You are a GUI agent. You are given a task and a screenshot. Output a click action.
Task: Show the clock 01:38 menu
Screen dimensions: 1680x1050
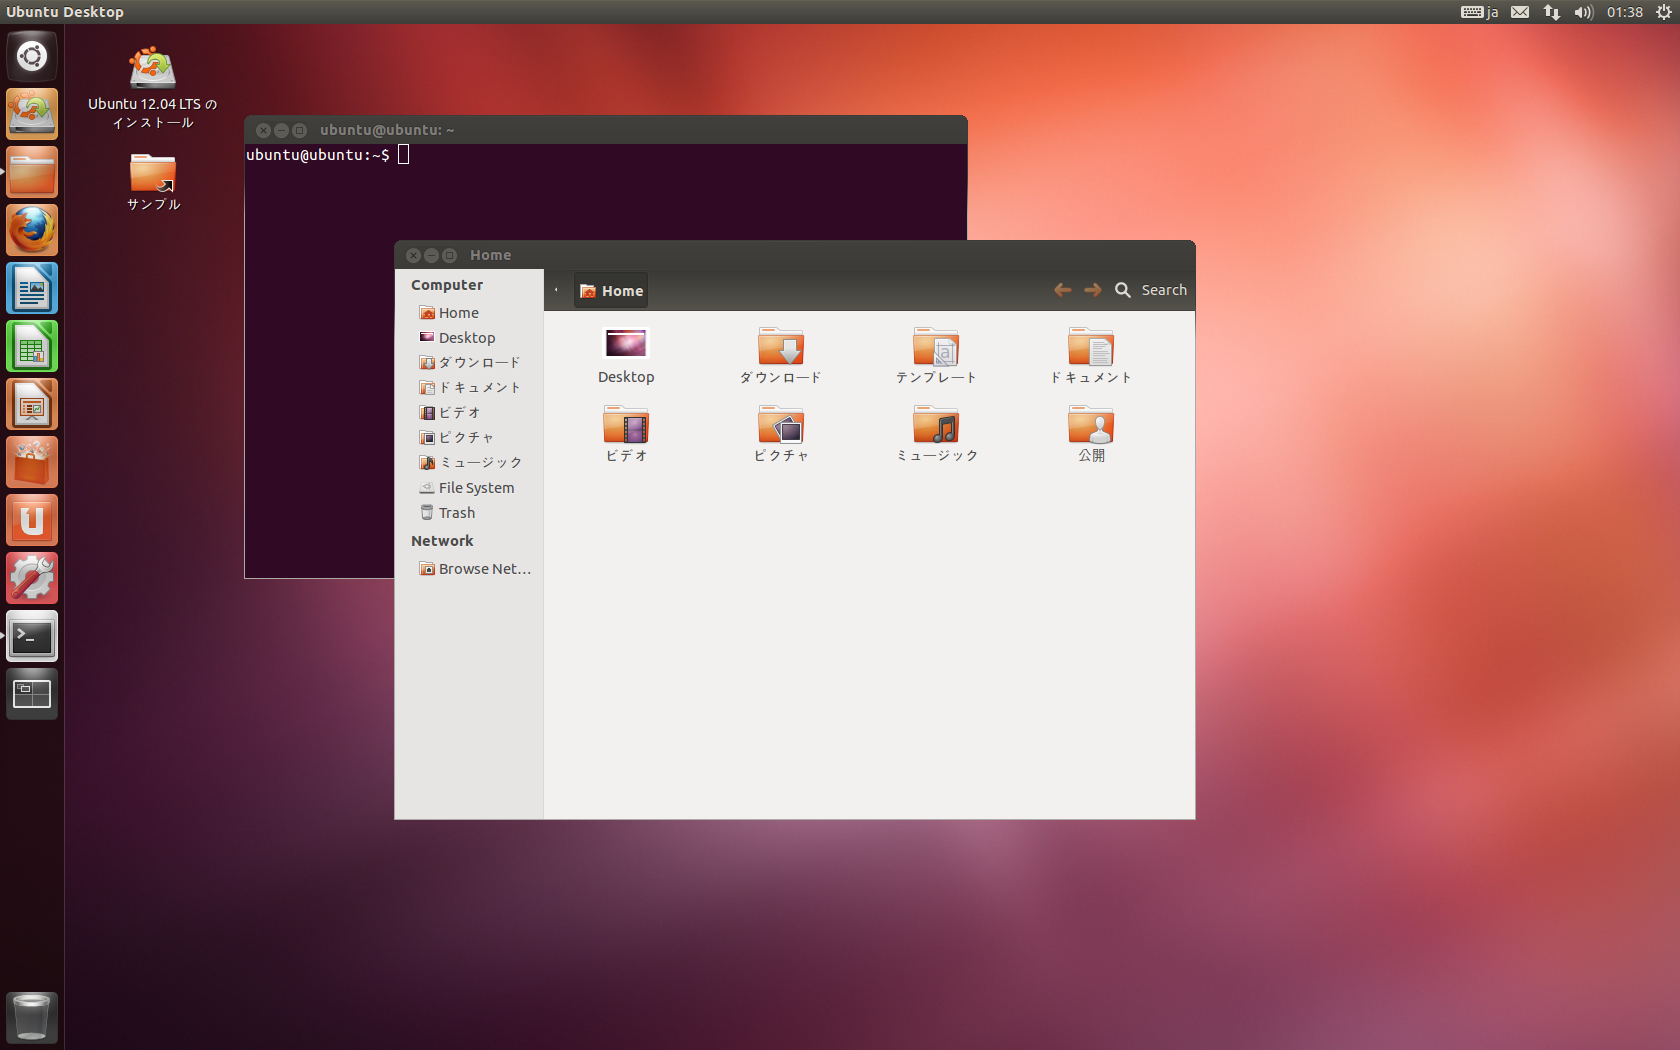coord(1625,12)
